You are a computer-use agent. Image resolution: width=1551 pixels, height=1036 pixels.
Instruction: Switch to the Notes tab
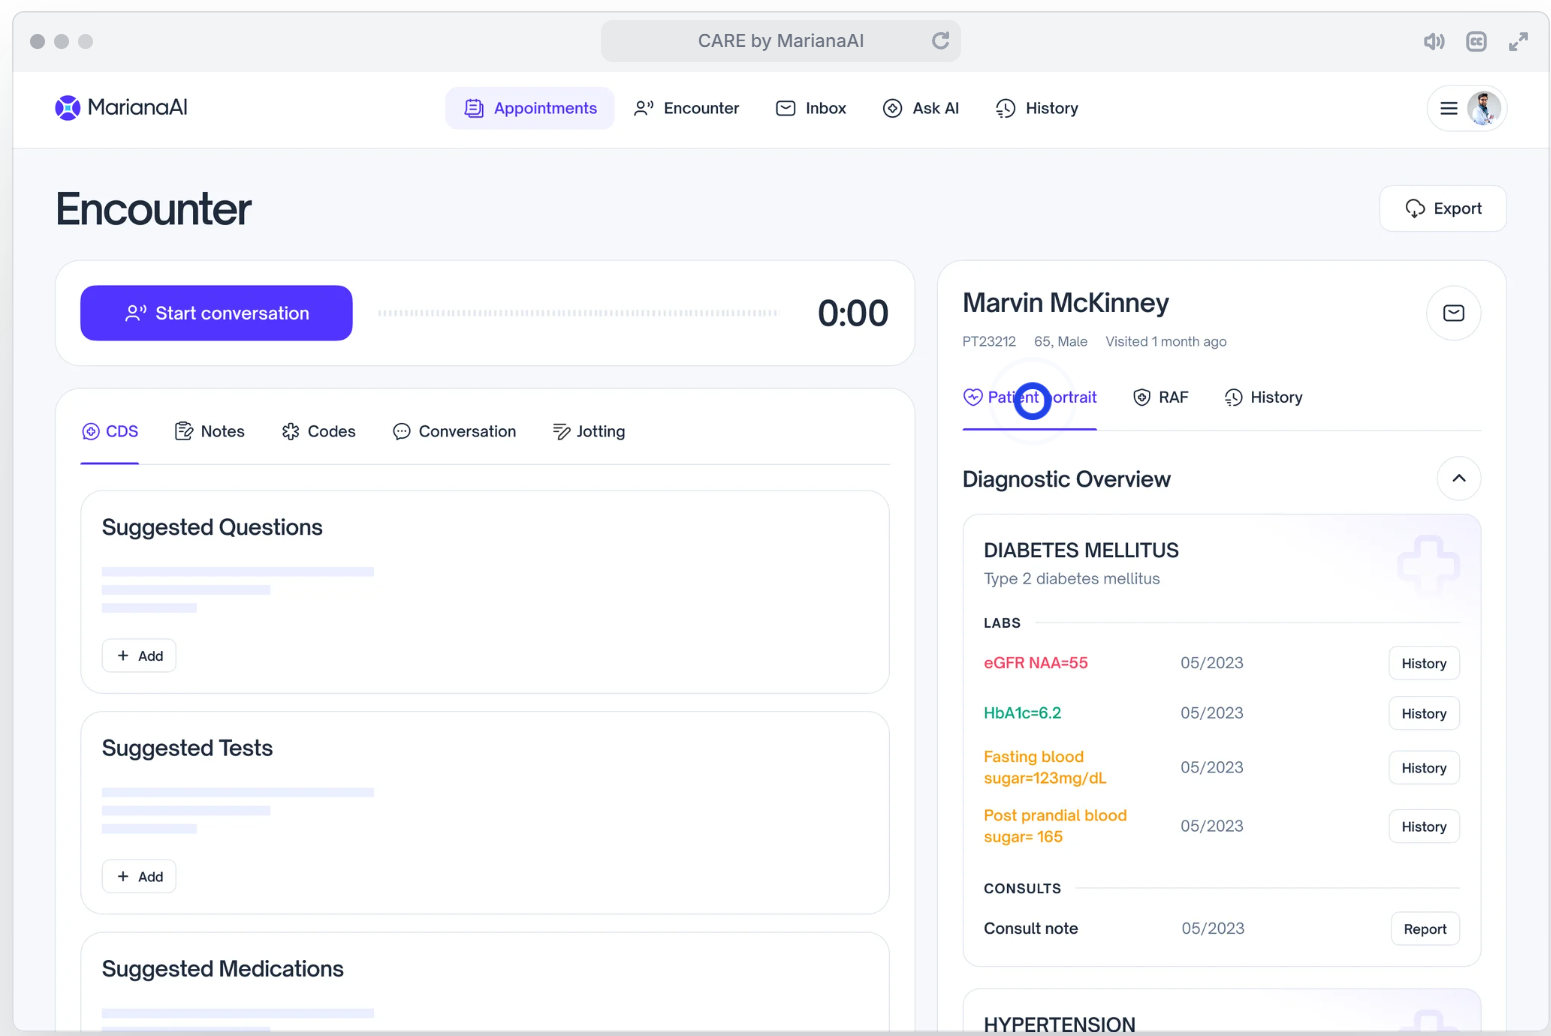point(210,431)
